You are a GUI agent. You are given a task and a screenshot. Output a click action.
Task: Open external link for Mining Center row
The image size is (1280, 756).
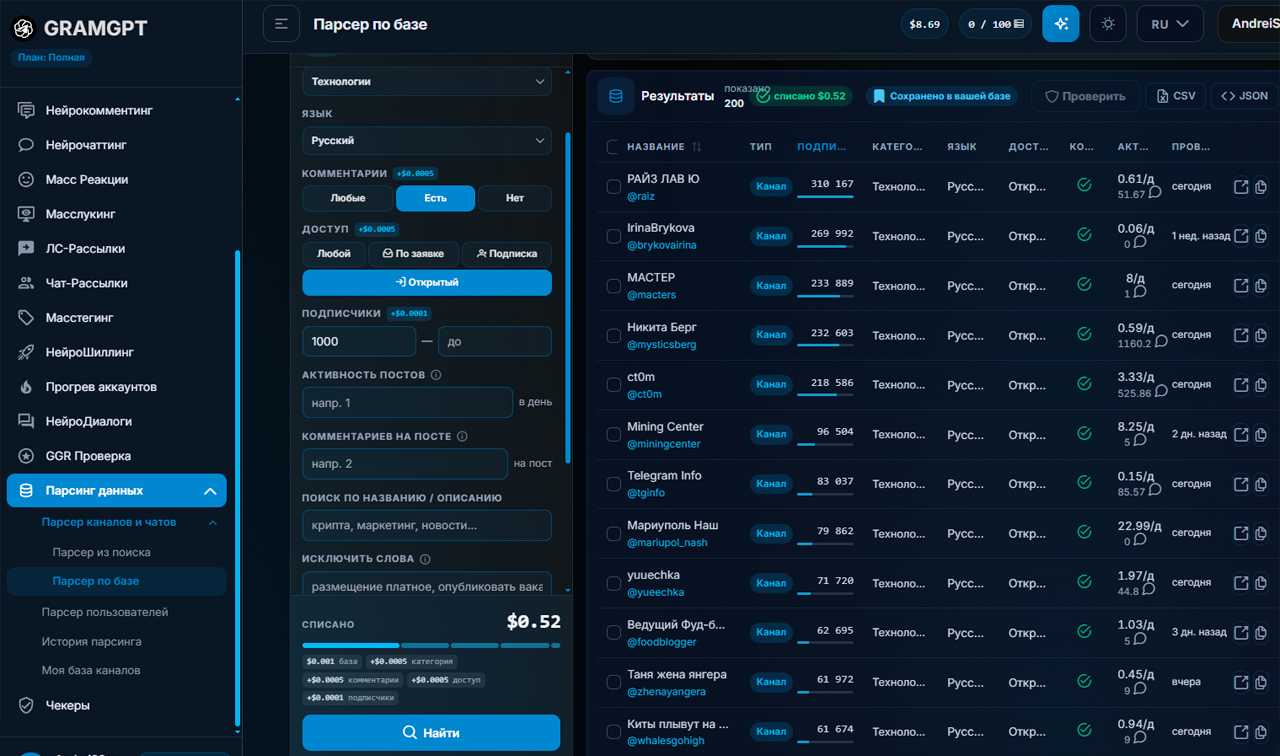[1241, 435]
